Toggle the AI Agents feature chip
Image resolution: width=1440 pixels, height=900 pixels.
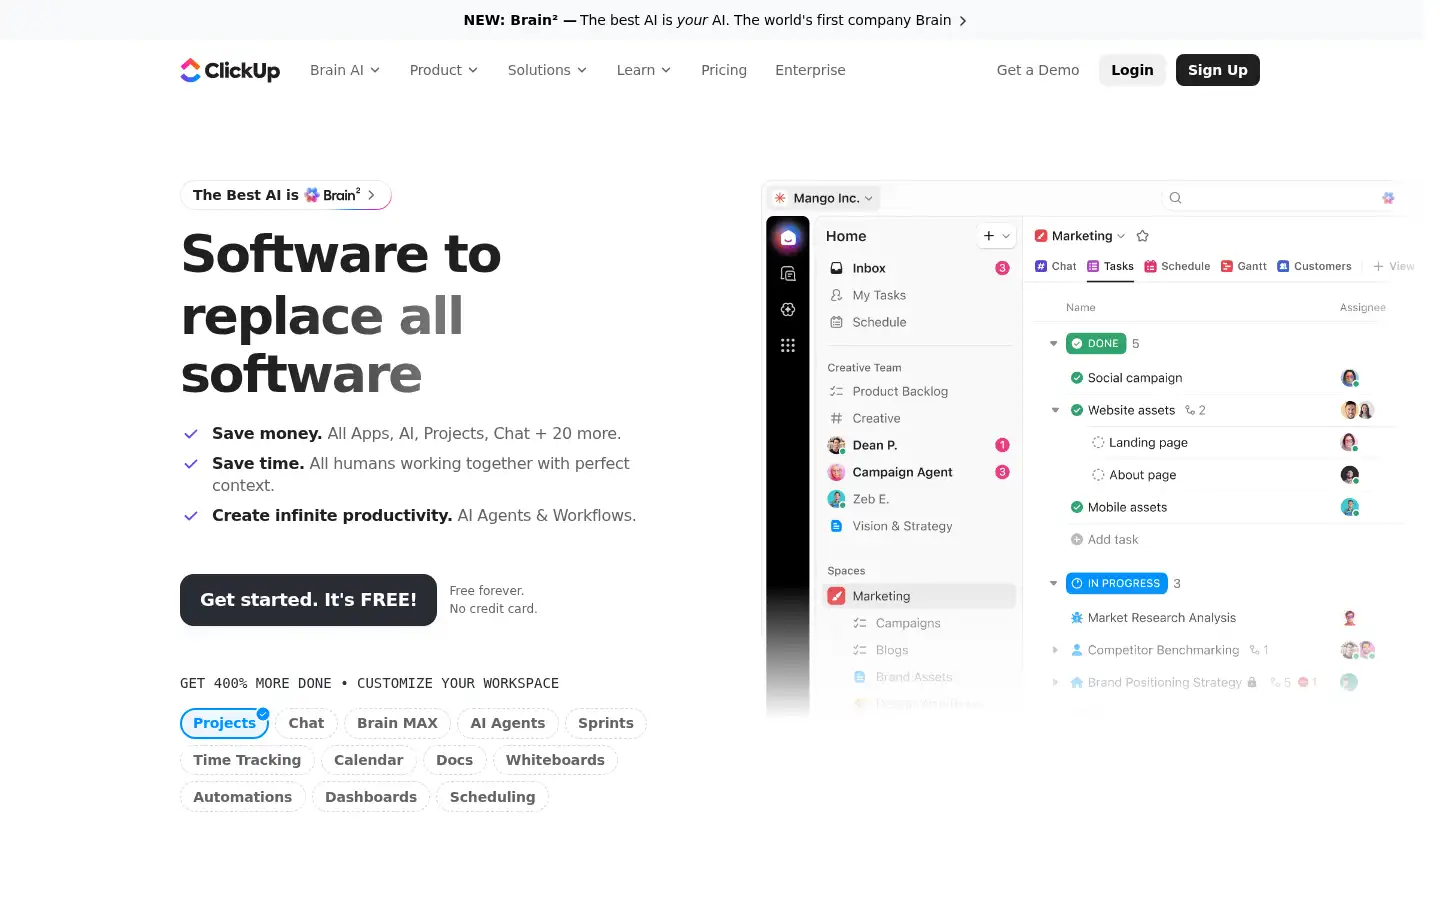tap(508, 723)
